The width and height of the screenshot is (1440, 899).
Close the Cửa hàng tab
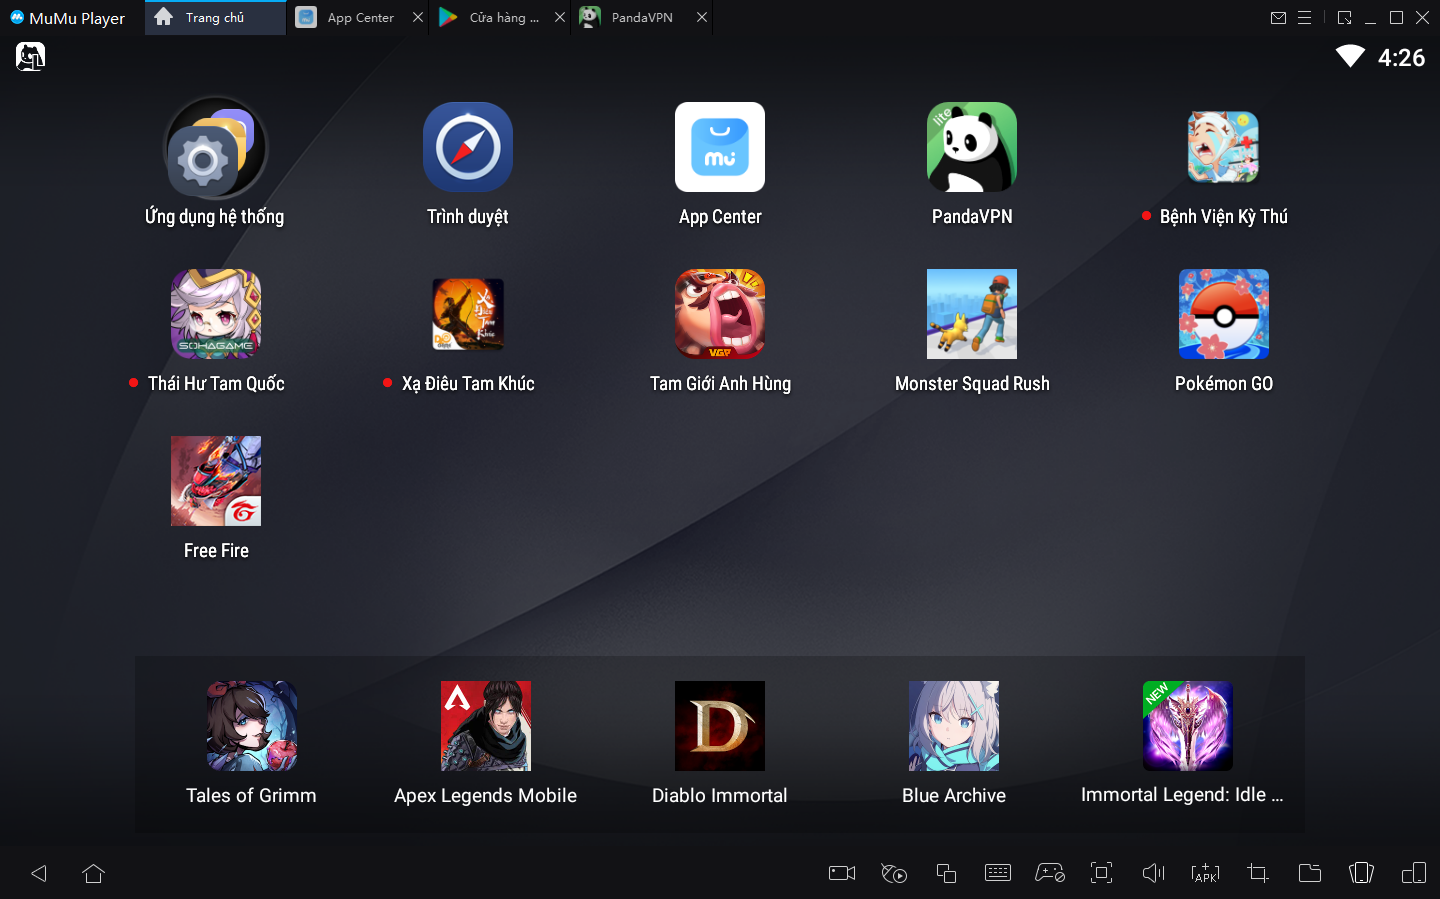[x=560, y=18]
